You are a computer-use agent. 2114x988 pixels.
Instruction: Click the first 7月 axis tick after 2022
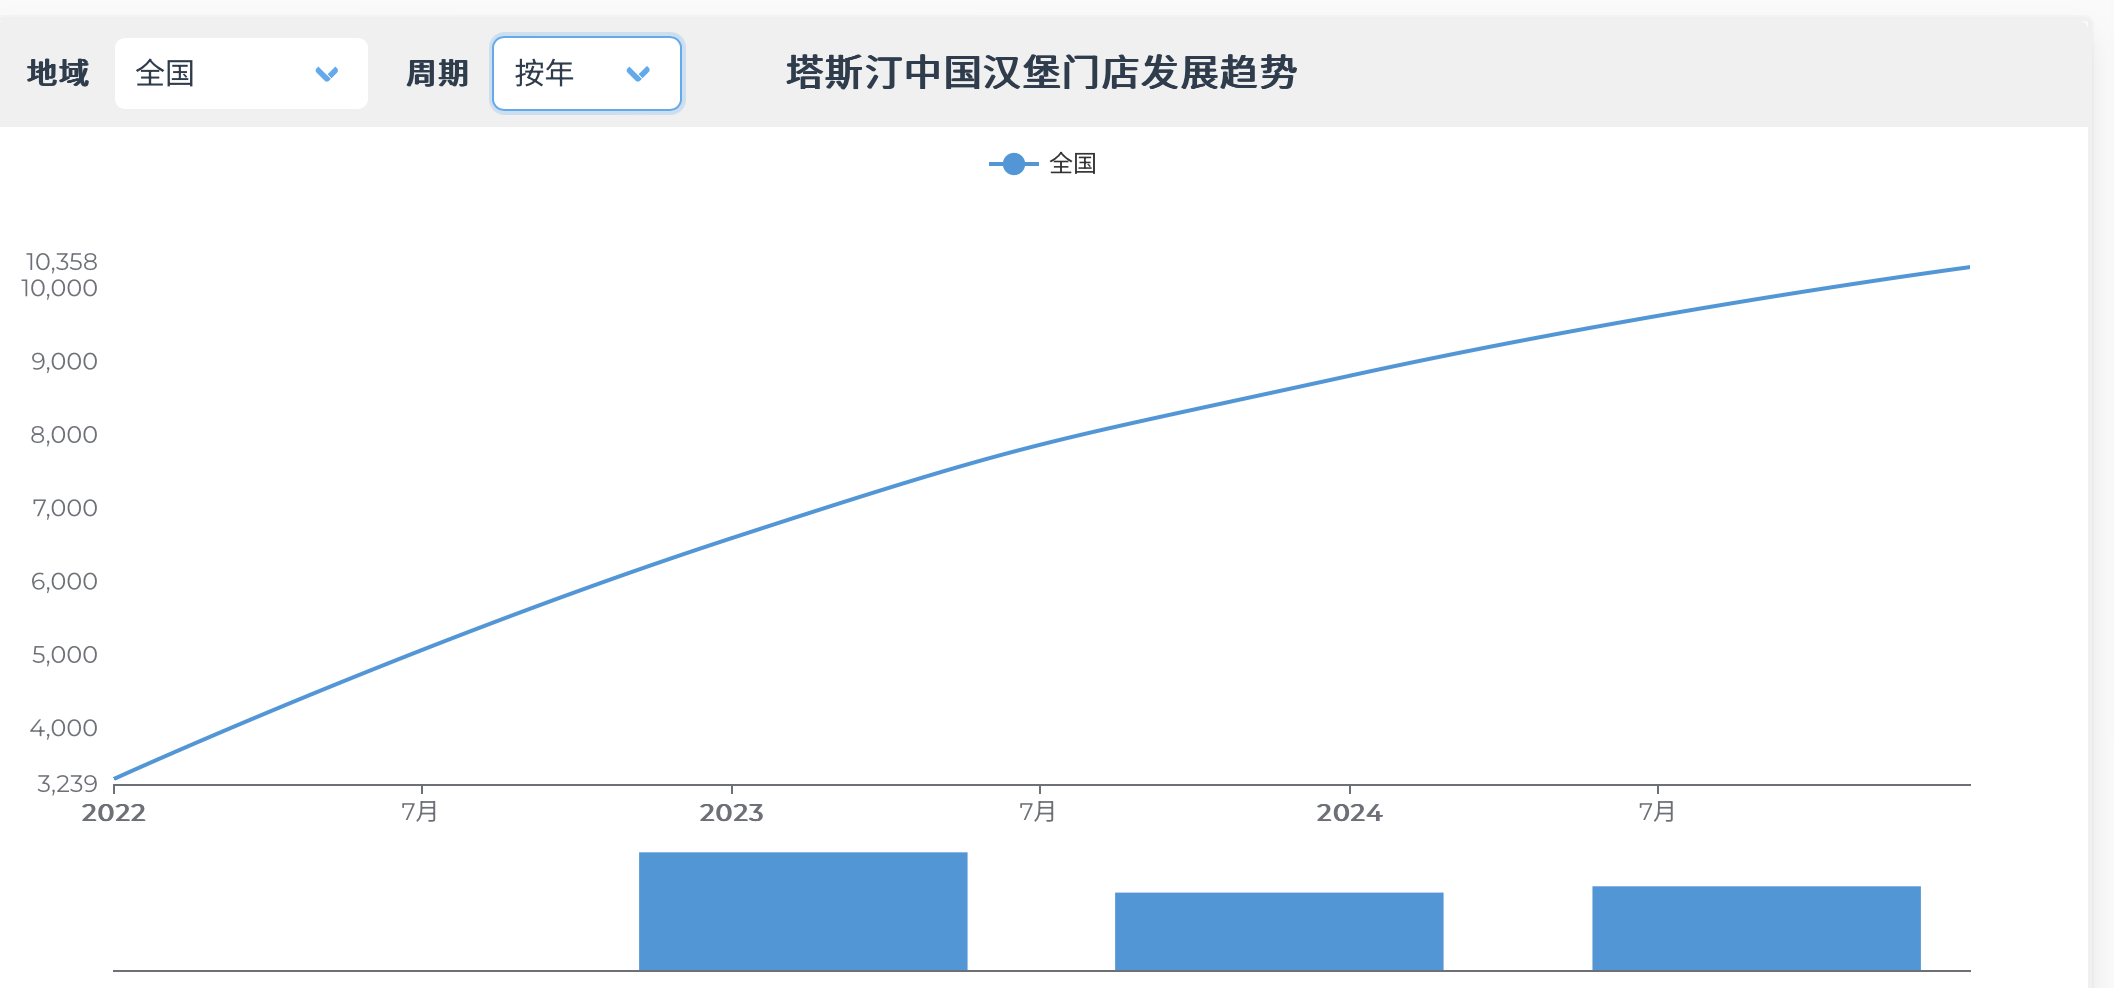pyautogui.click(x=420, y=811)
